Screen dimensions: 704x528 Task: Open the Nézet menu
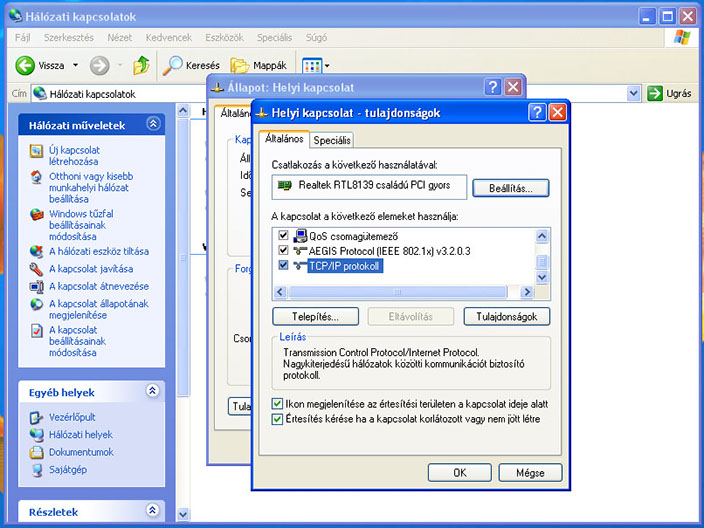point(119,38)
